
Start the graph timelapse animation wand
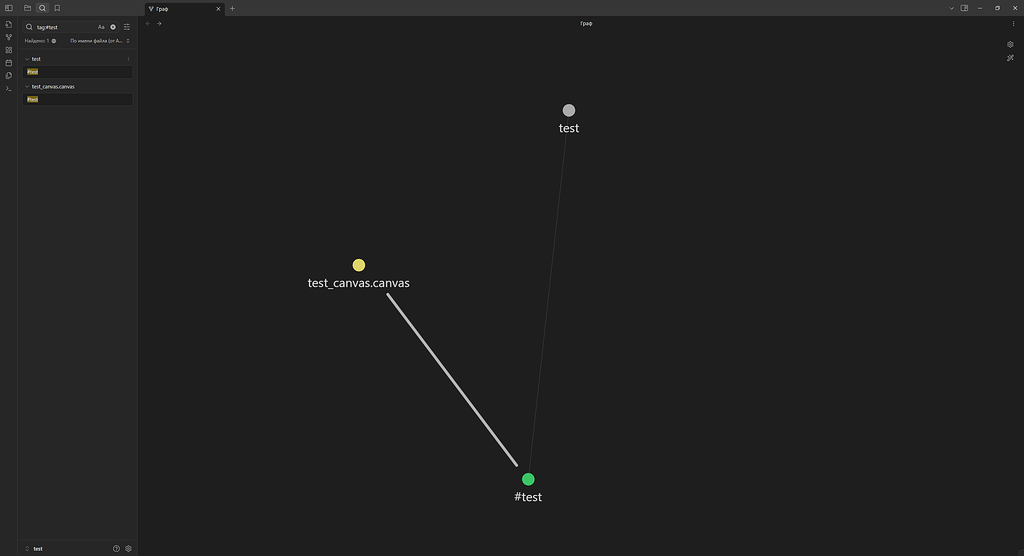click(x=1010, y=58)
